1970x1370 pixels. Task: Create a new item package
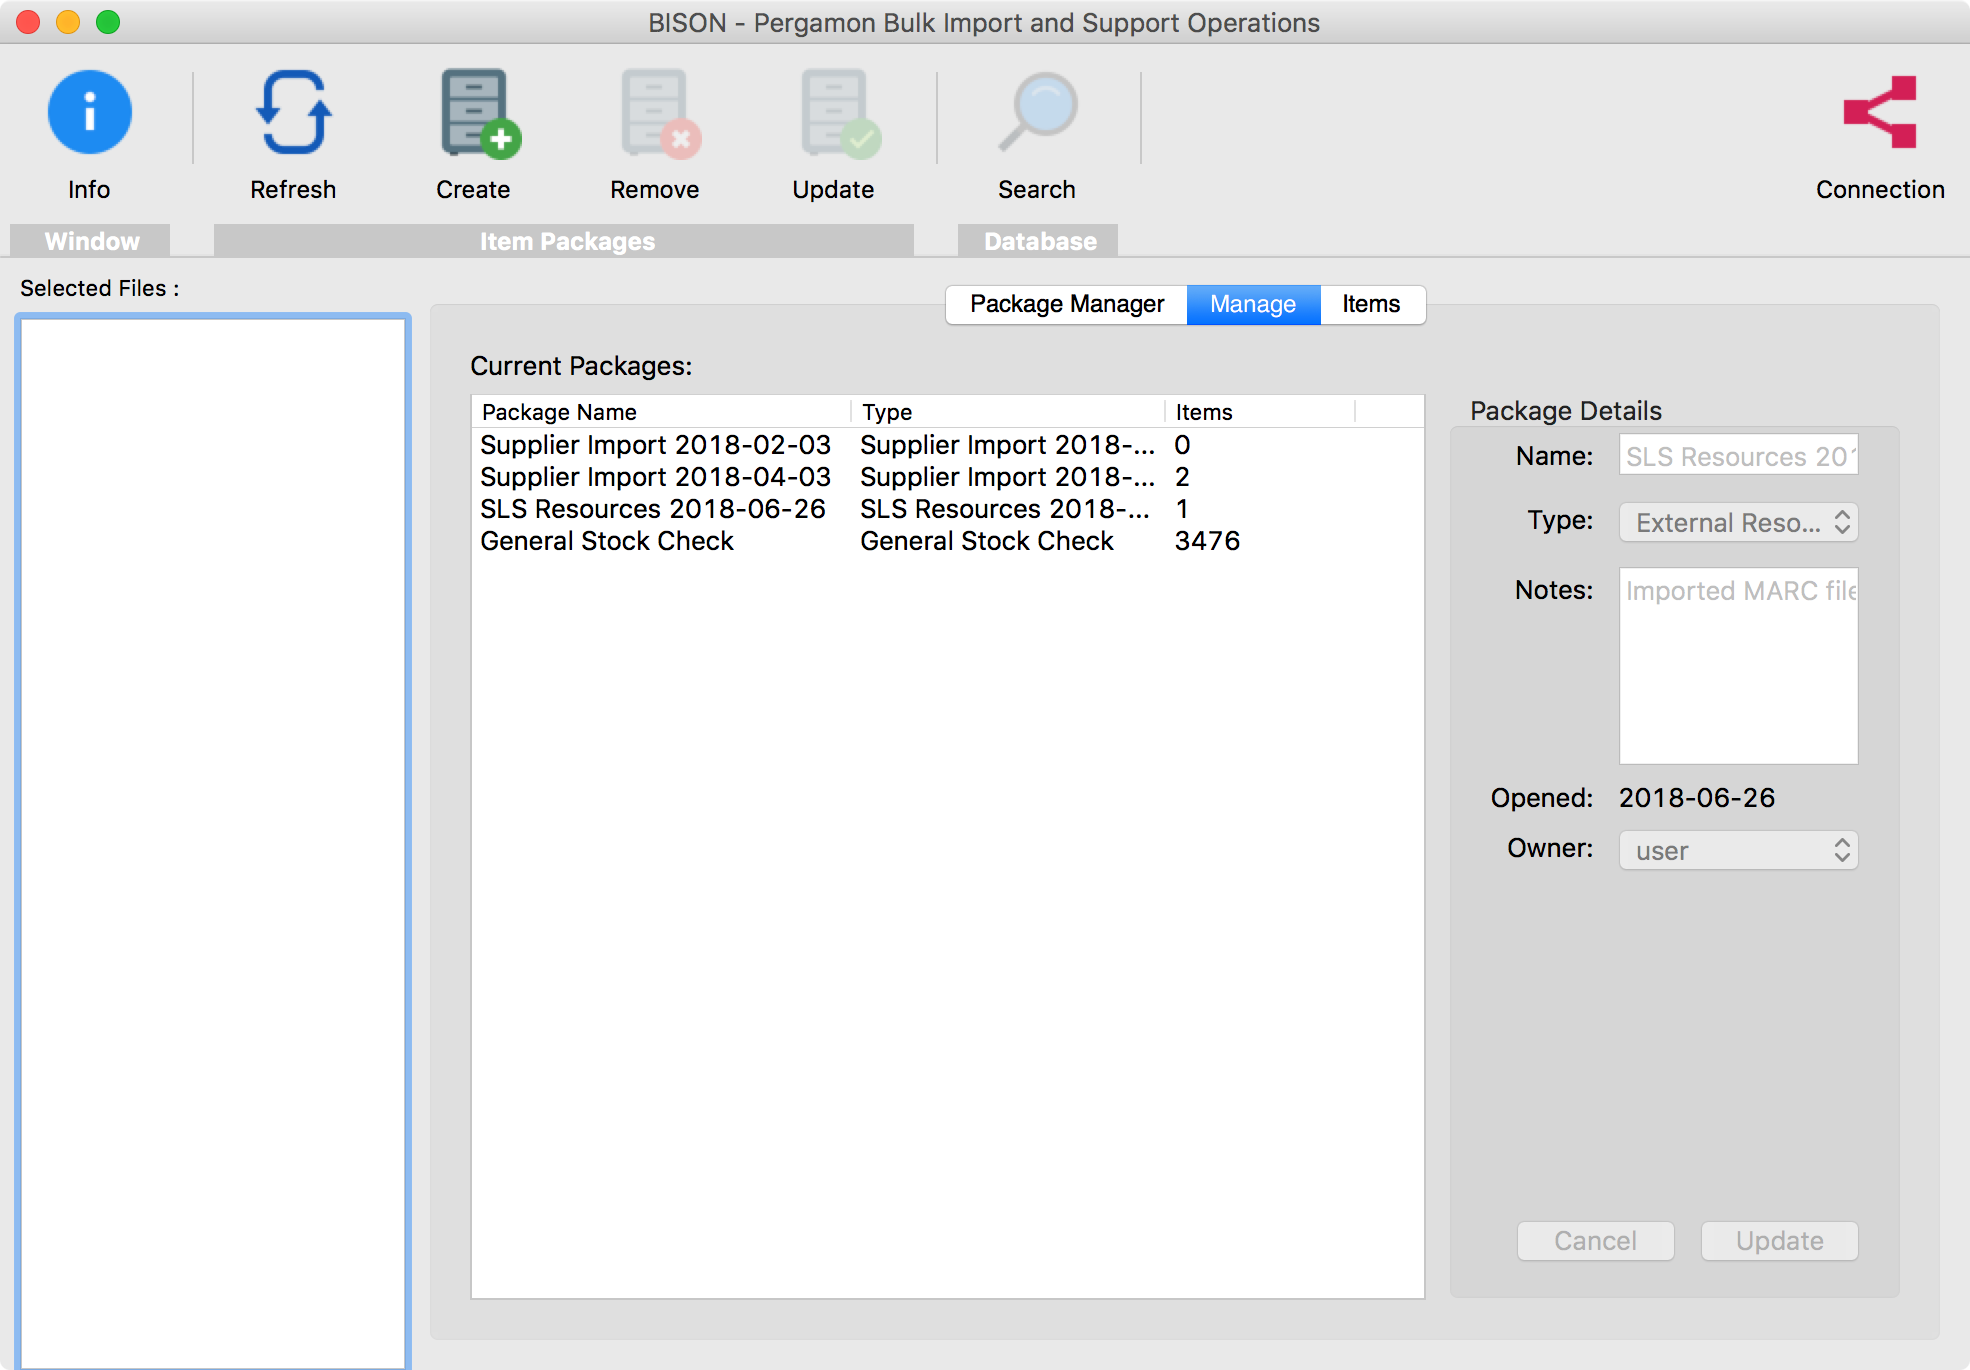point(480,113)
